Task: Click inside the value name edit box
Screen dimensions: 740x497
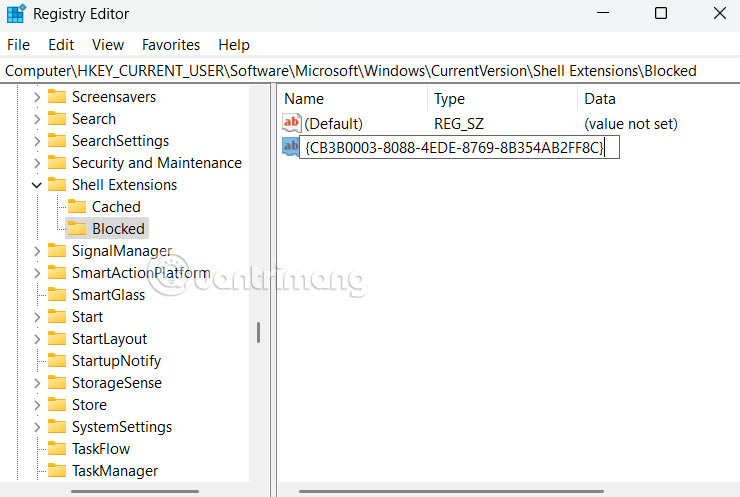Action: [455, 148]
